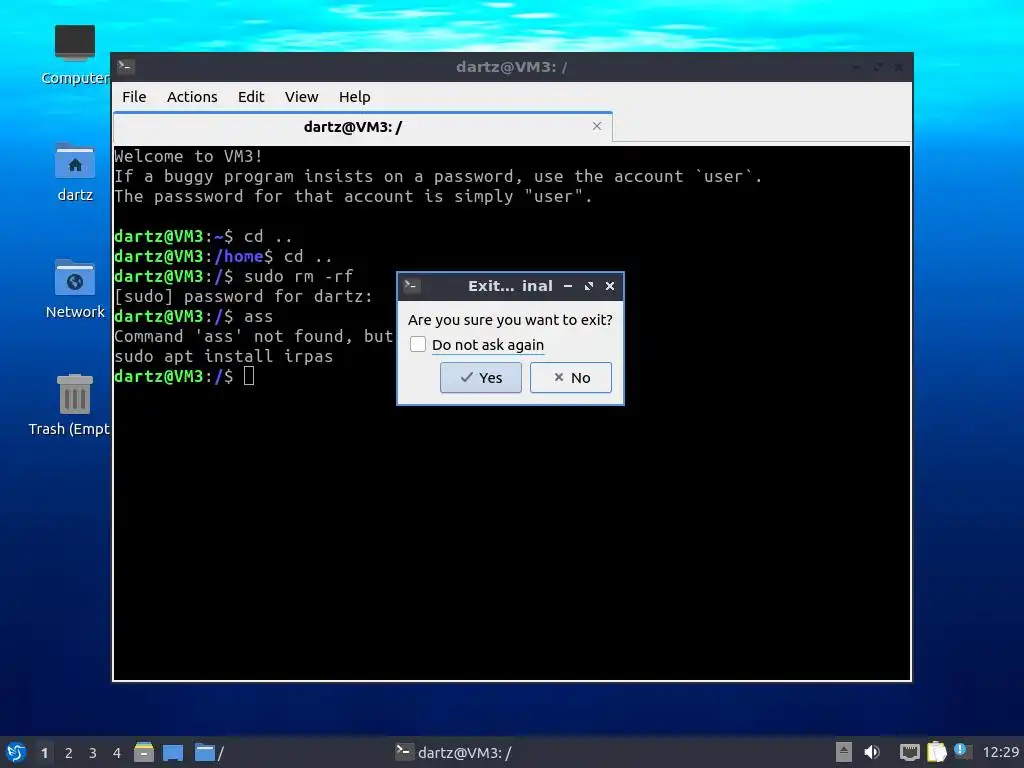The height and width of the screenshot is (768, 1024).
Task: Open the network monitor tray icon
Action: point(909,752)
